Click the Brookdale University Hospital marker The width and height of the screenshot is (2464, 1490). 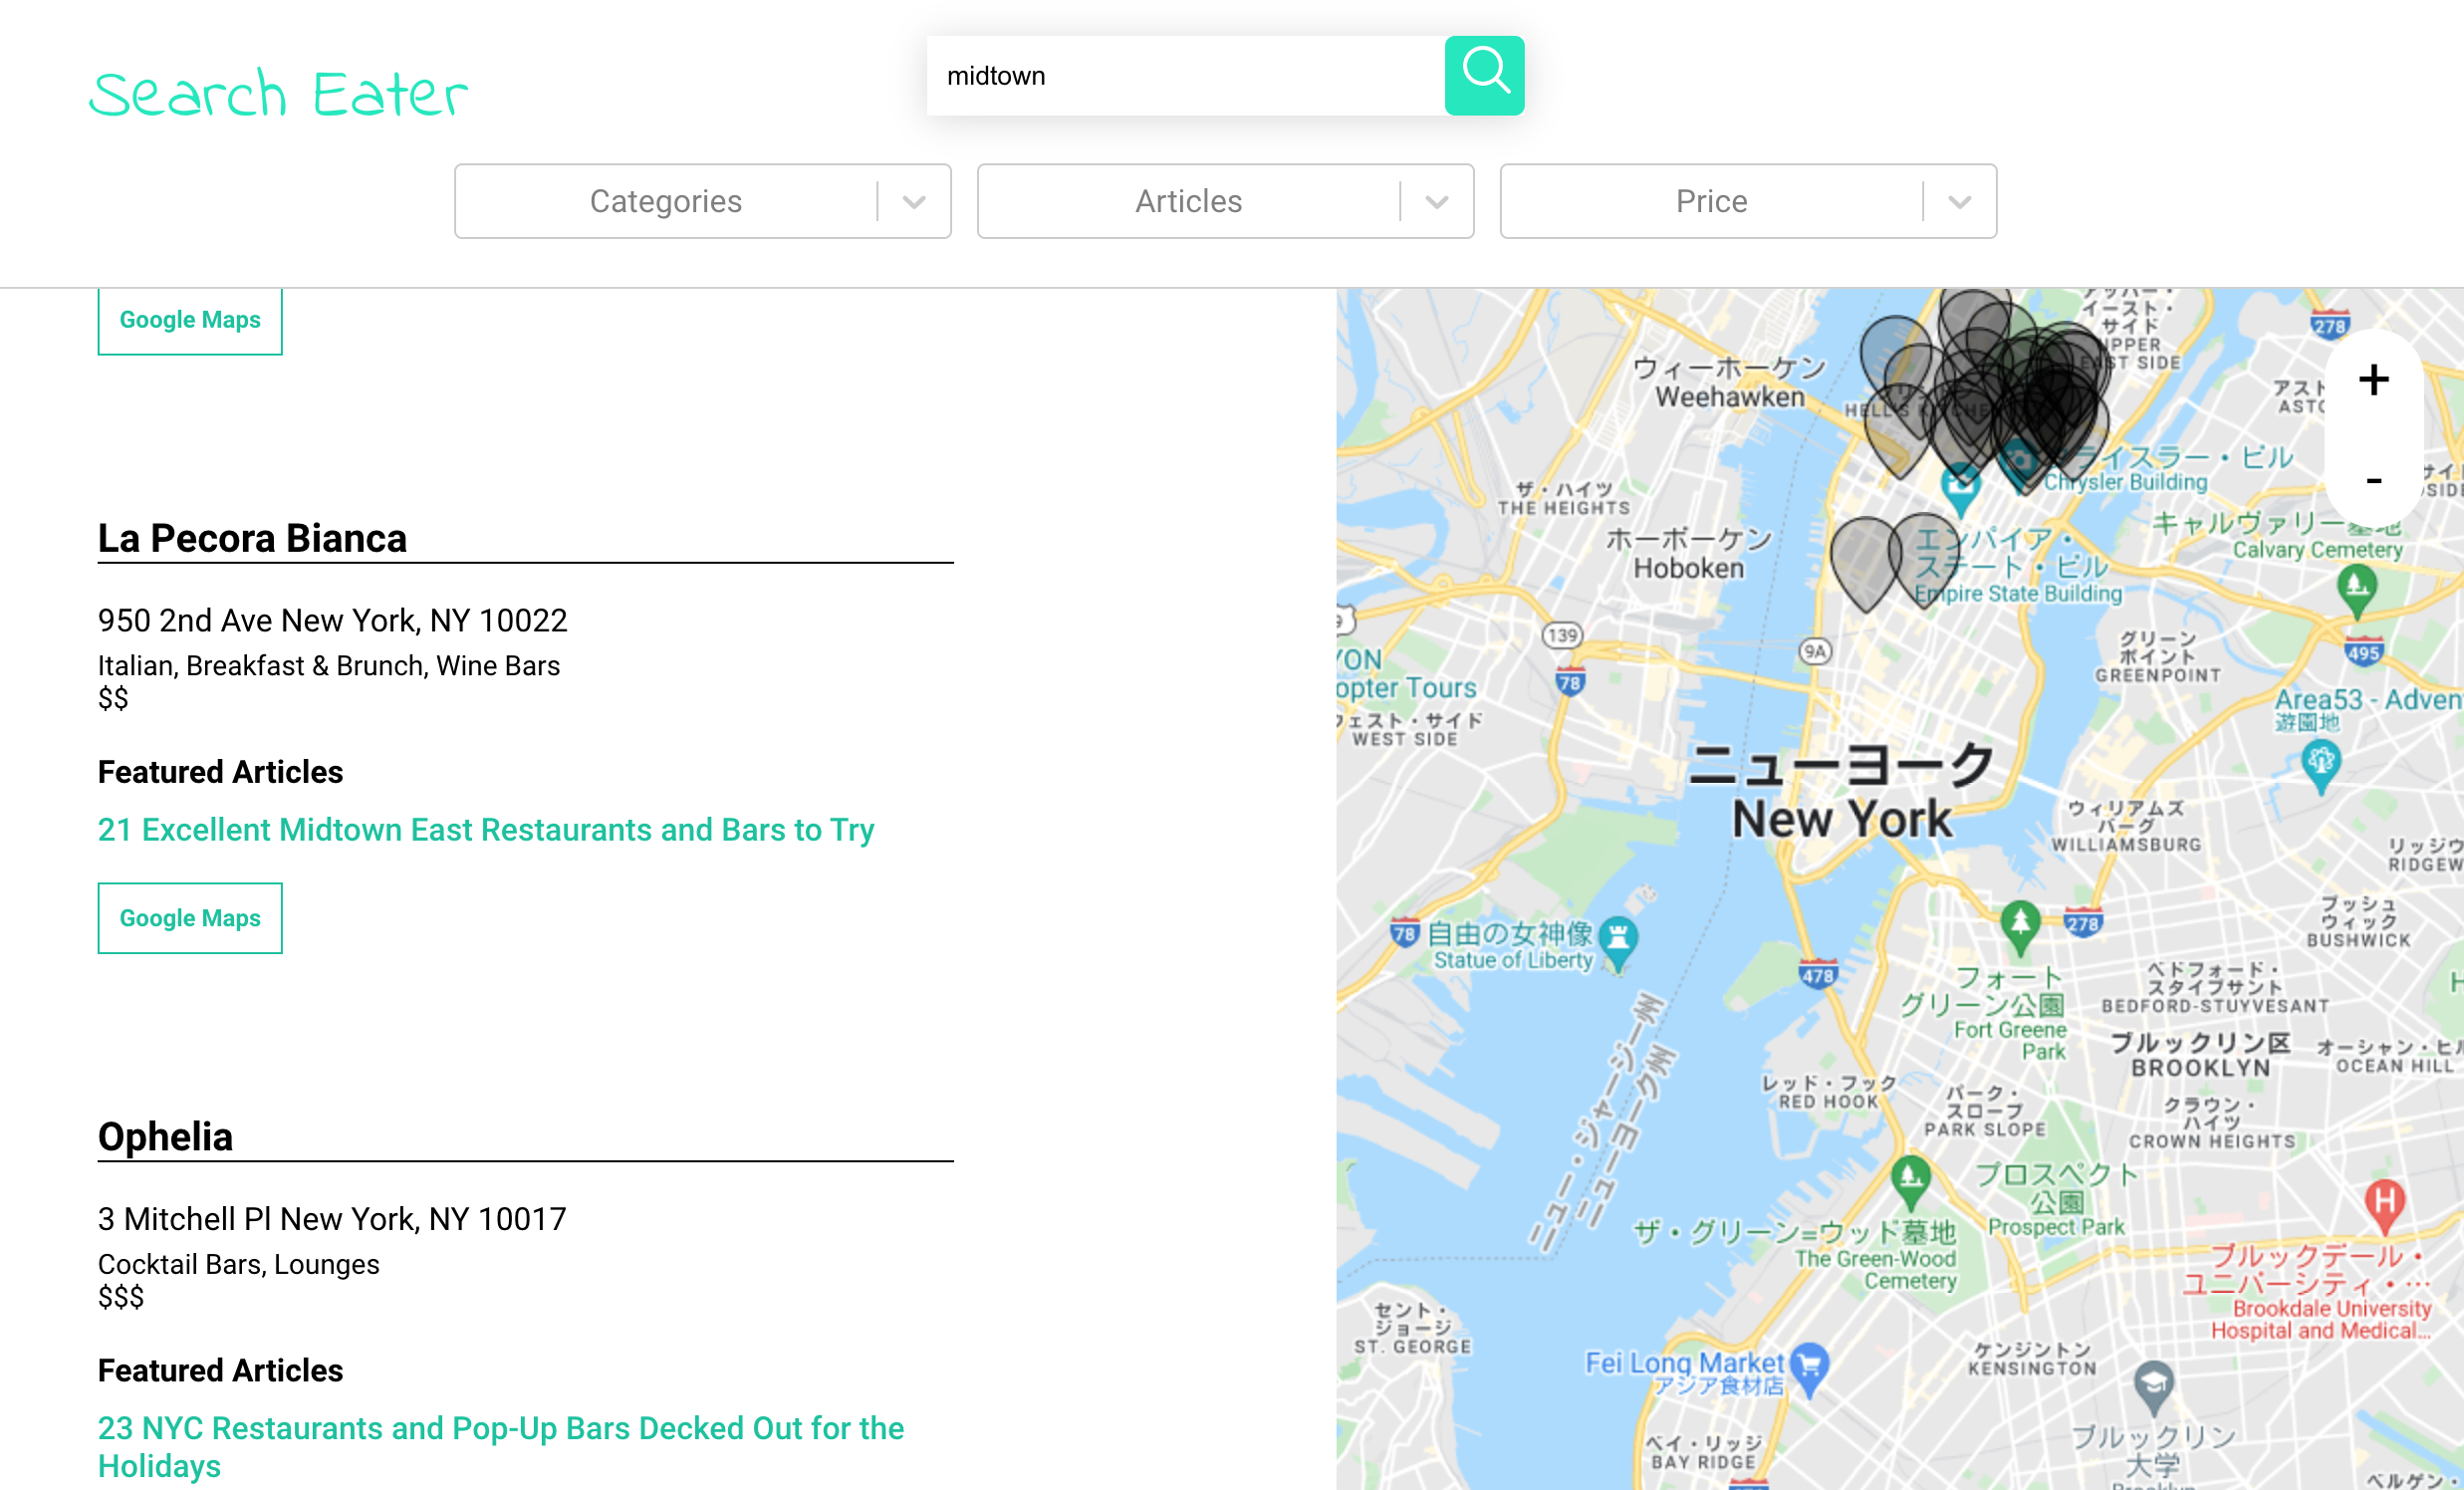coord(2385,1205)
